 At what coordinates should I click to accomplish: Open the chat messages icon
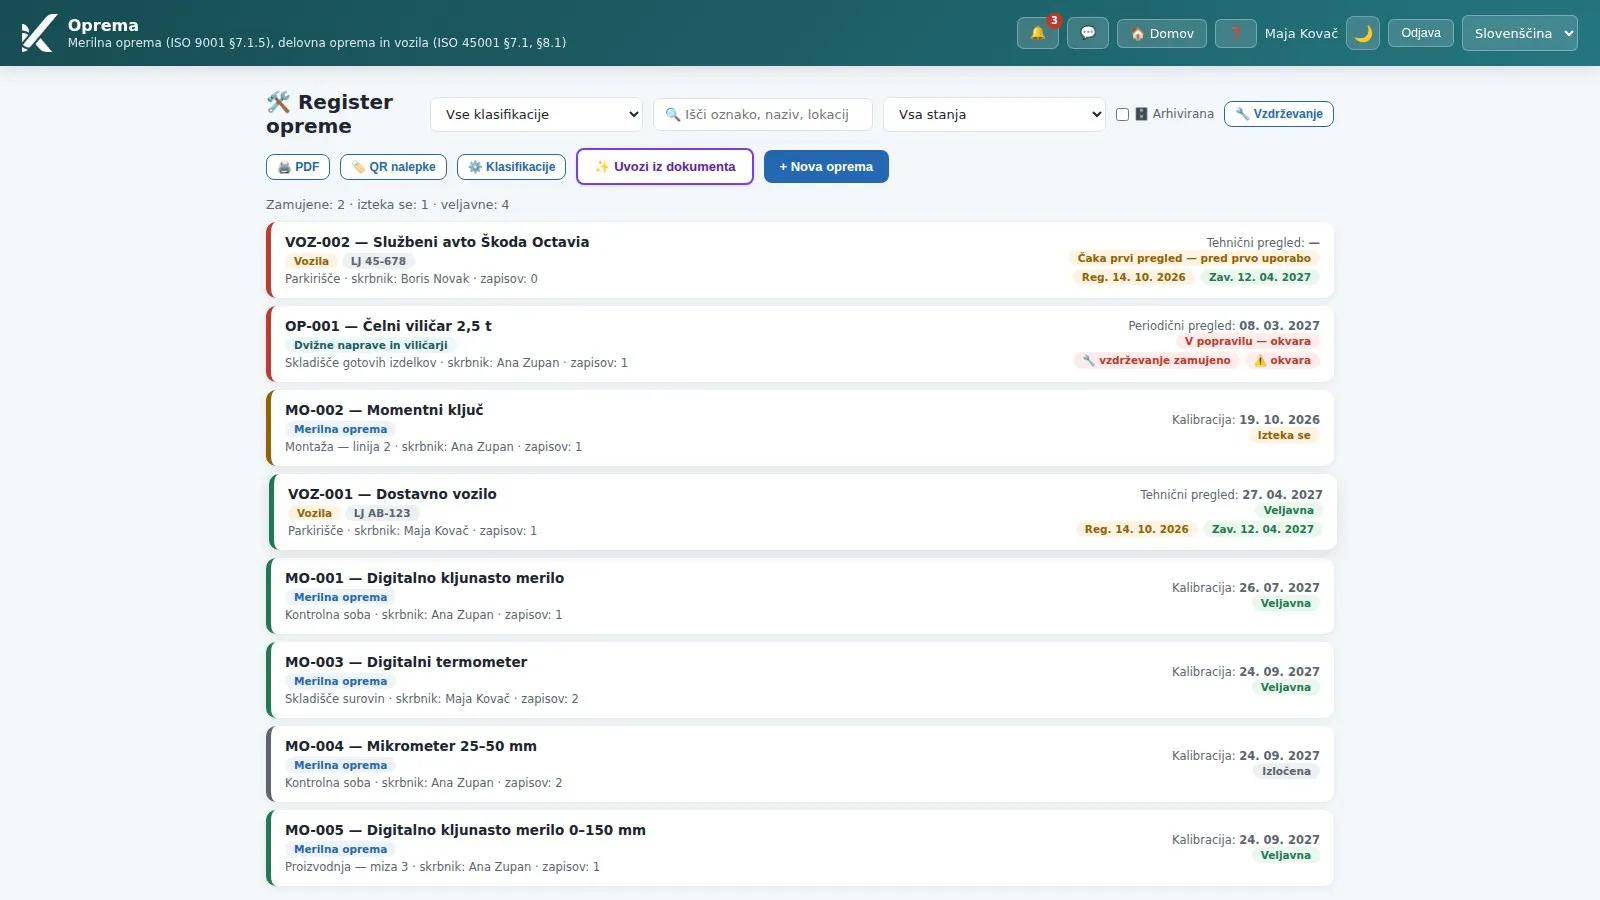coord(1088,33)
